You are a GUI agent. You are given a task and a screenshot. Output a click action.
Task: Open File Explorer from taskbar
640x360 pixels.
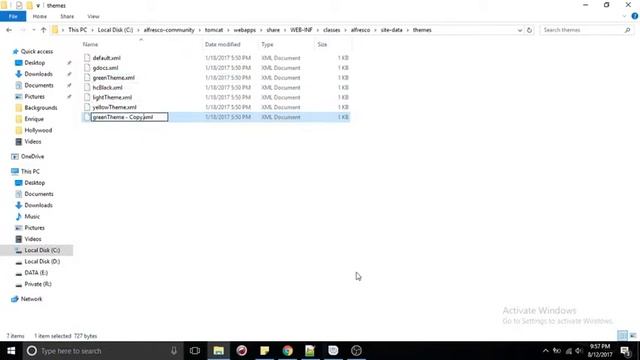[x=218, y=351]
